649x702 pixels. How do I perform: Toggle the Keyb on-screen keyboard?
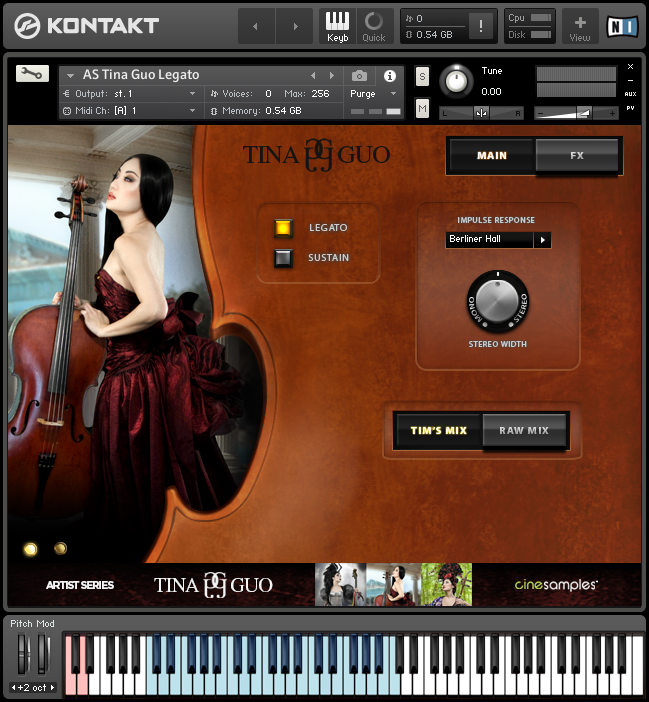coord(337,26)
